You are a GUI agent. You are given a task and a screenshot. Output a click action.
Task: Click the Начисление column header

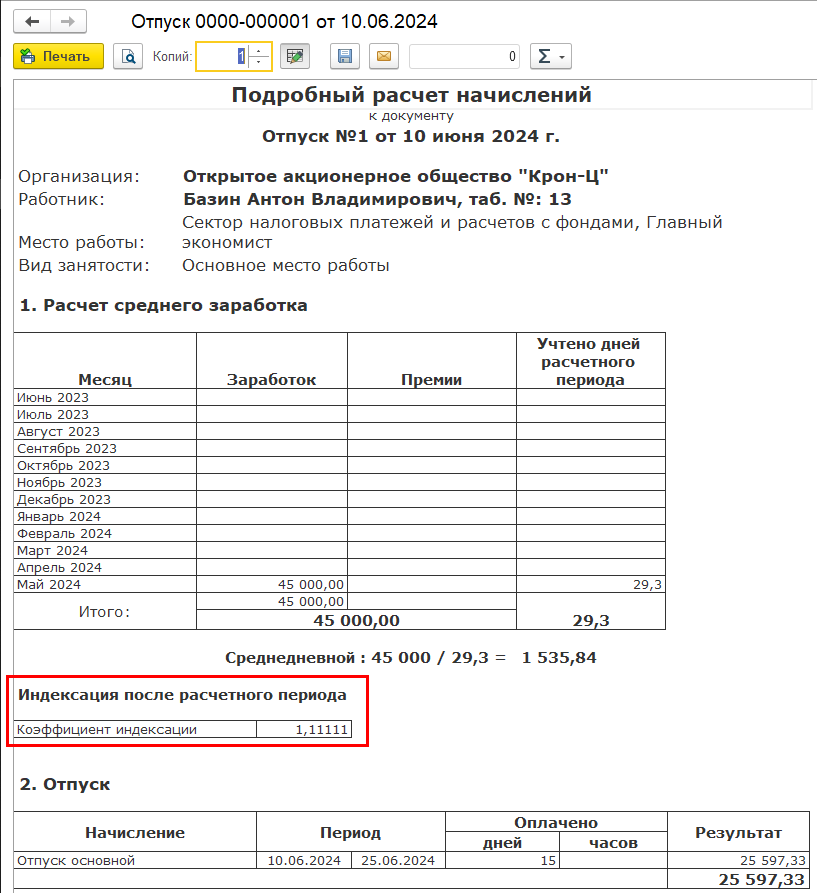136,832
